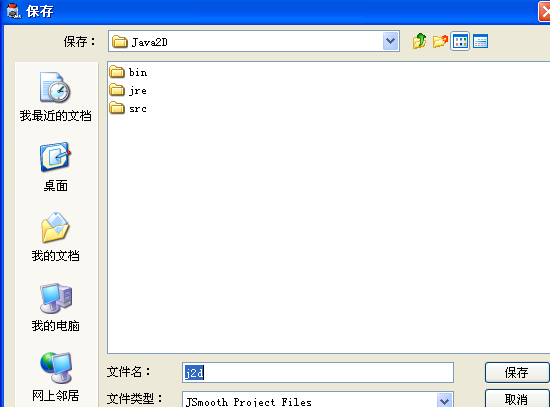Screen dimensions: 550x407
Task: Click the Java2D folder icon in location box
Action: tap(120, 42)
